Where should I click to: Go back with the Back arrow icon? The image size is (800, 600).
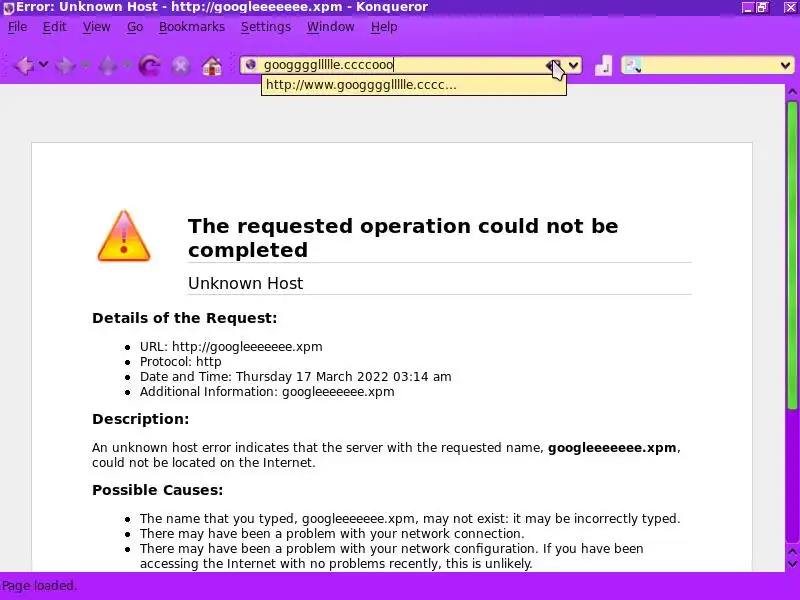click(x=24, y=65)
